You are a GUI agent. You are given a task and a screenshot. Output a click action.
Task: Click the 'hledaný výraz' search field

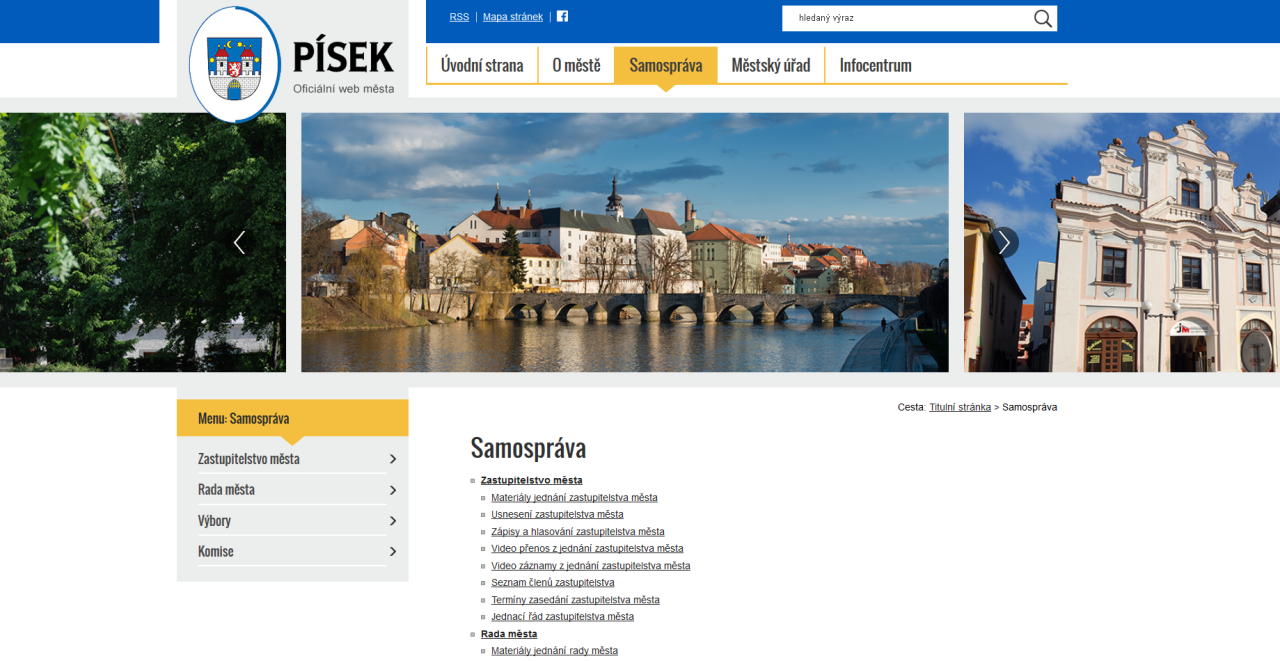pos(905,18)
